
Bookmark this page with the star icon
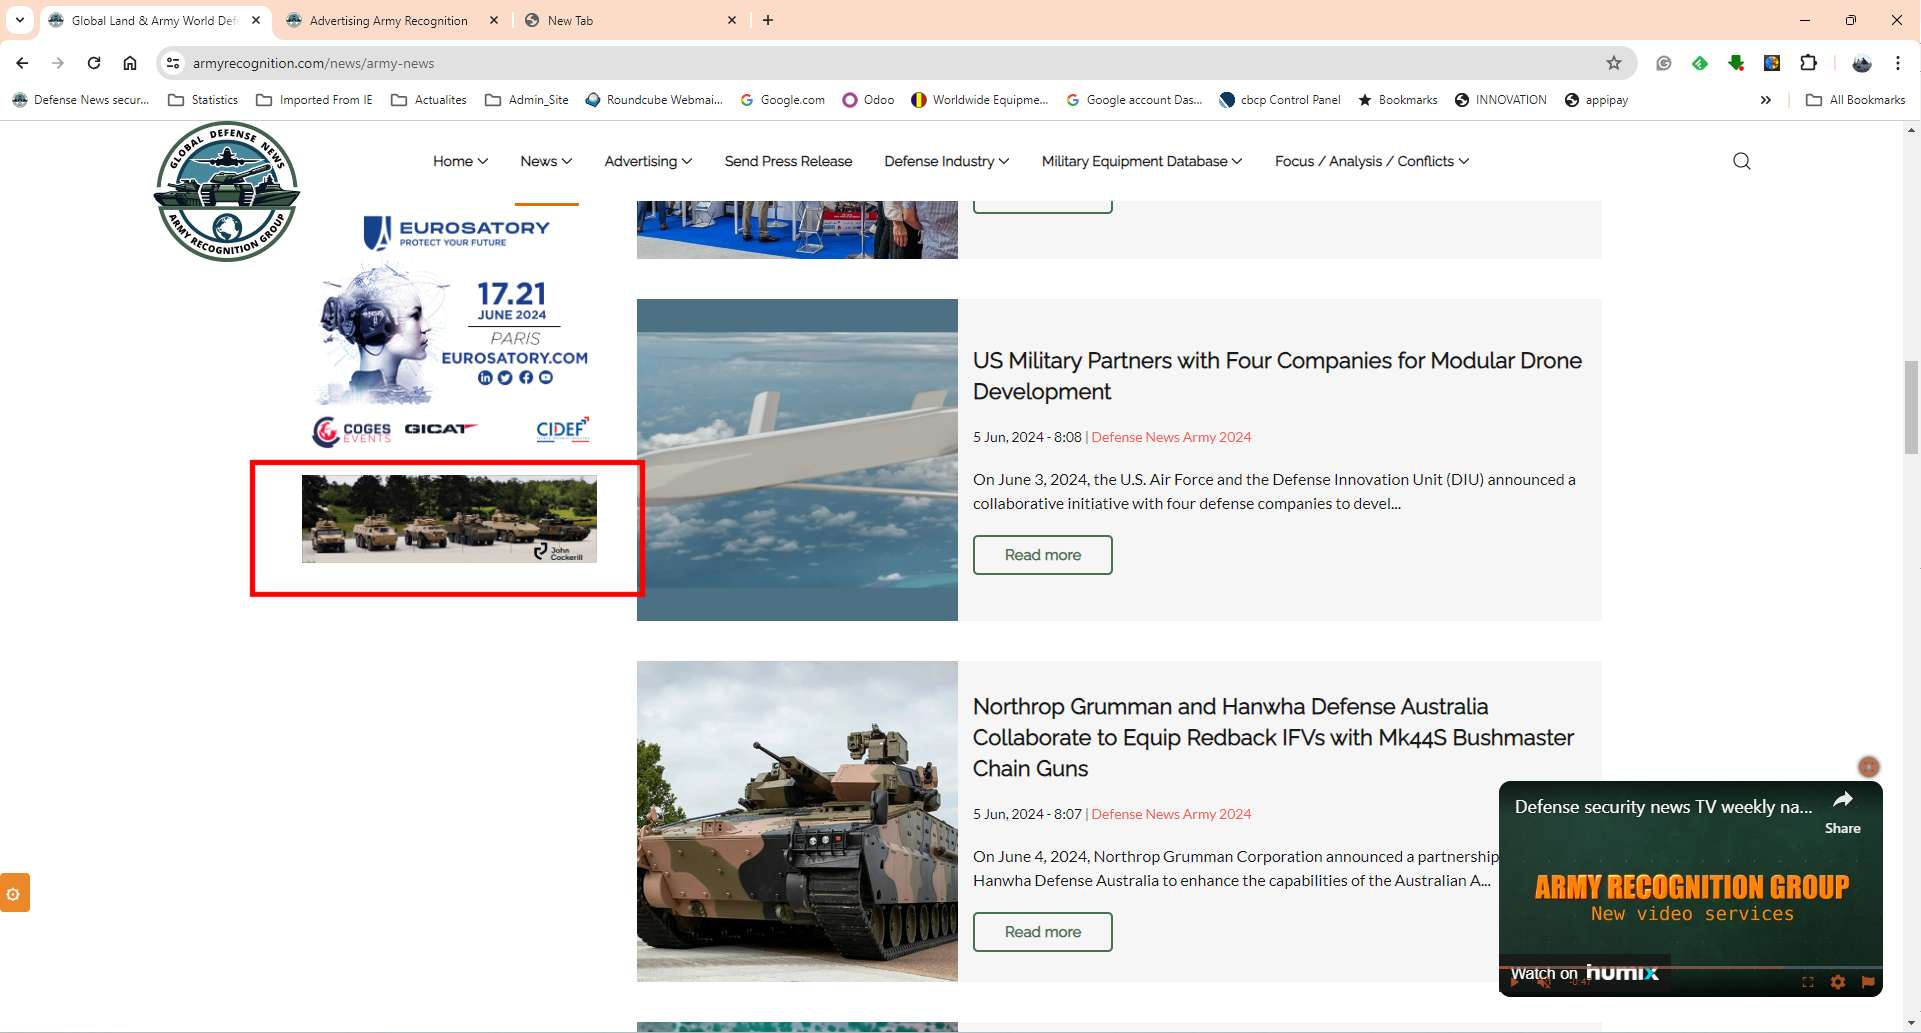(x=1614, y=63)
